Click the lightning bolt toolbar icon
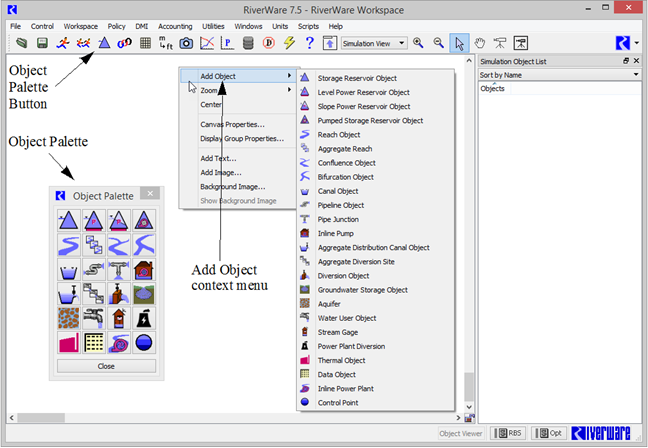Screen dimensions: 648x448 tap(289, 43)
